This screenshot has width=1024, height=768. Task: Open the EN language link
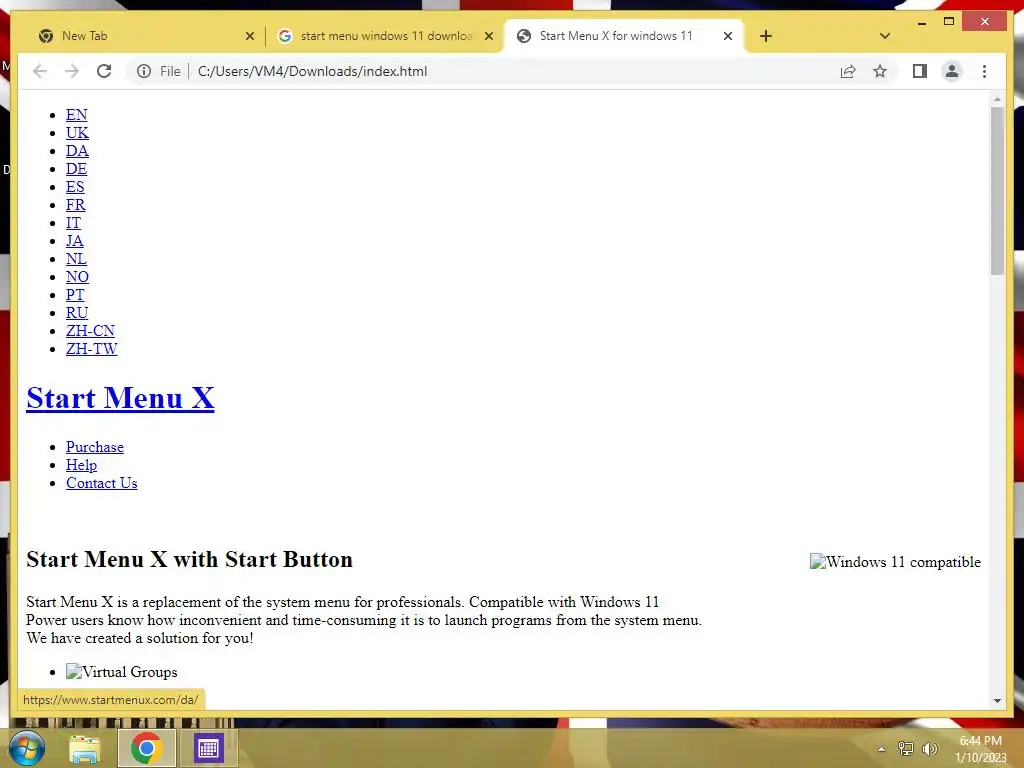click(x=76, y=115)
